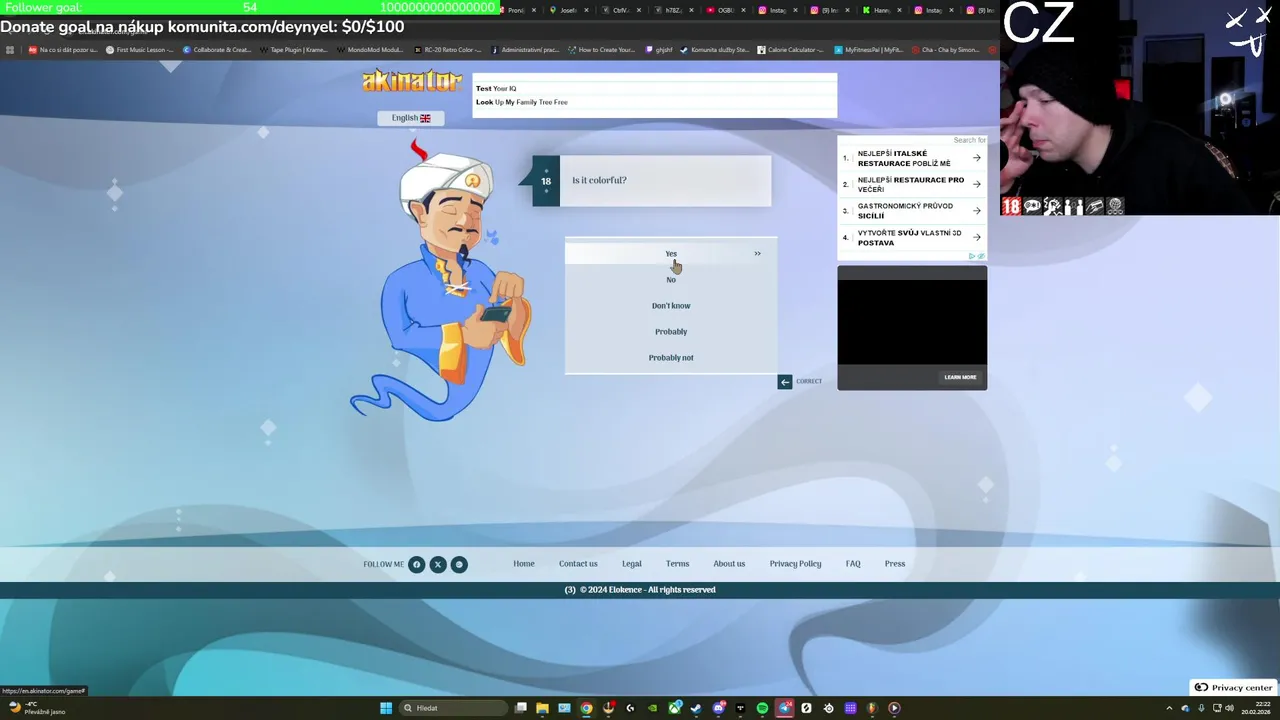Choose the Don't know answer
This screenshot has width=1280, height=720.
click(671, 305)
